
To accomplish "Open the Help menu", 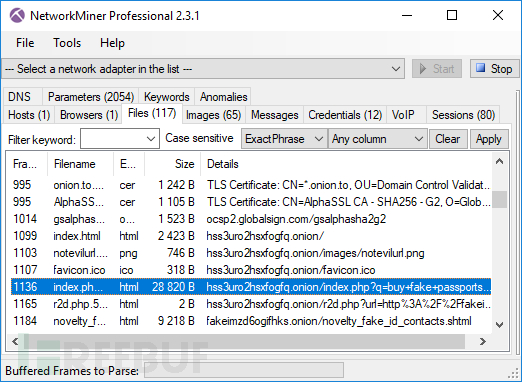I will click(112, 43).
